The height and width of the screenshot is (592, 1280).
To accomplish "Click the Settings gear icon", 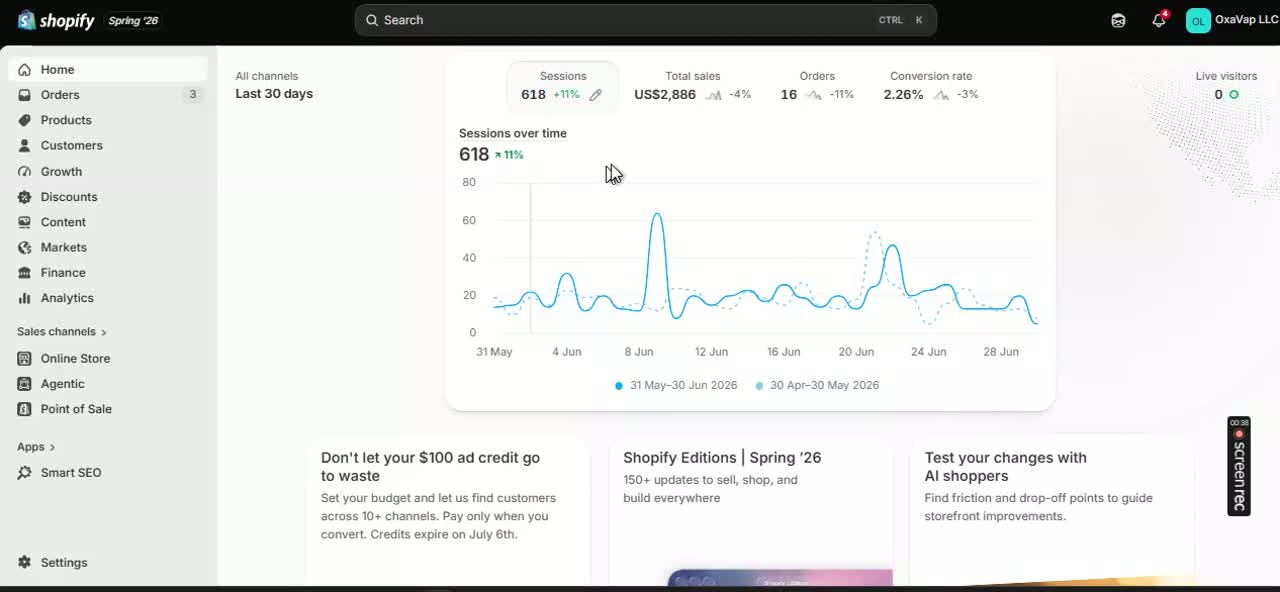I will pos(24,563).
